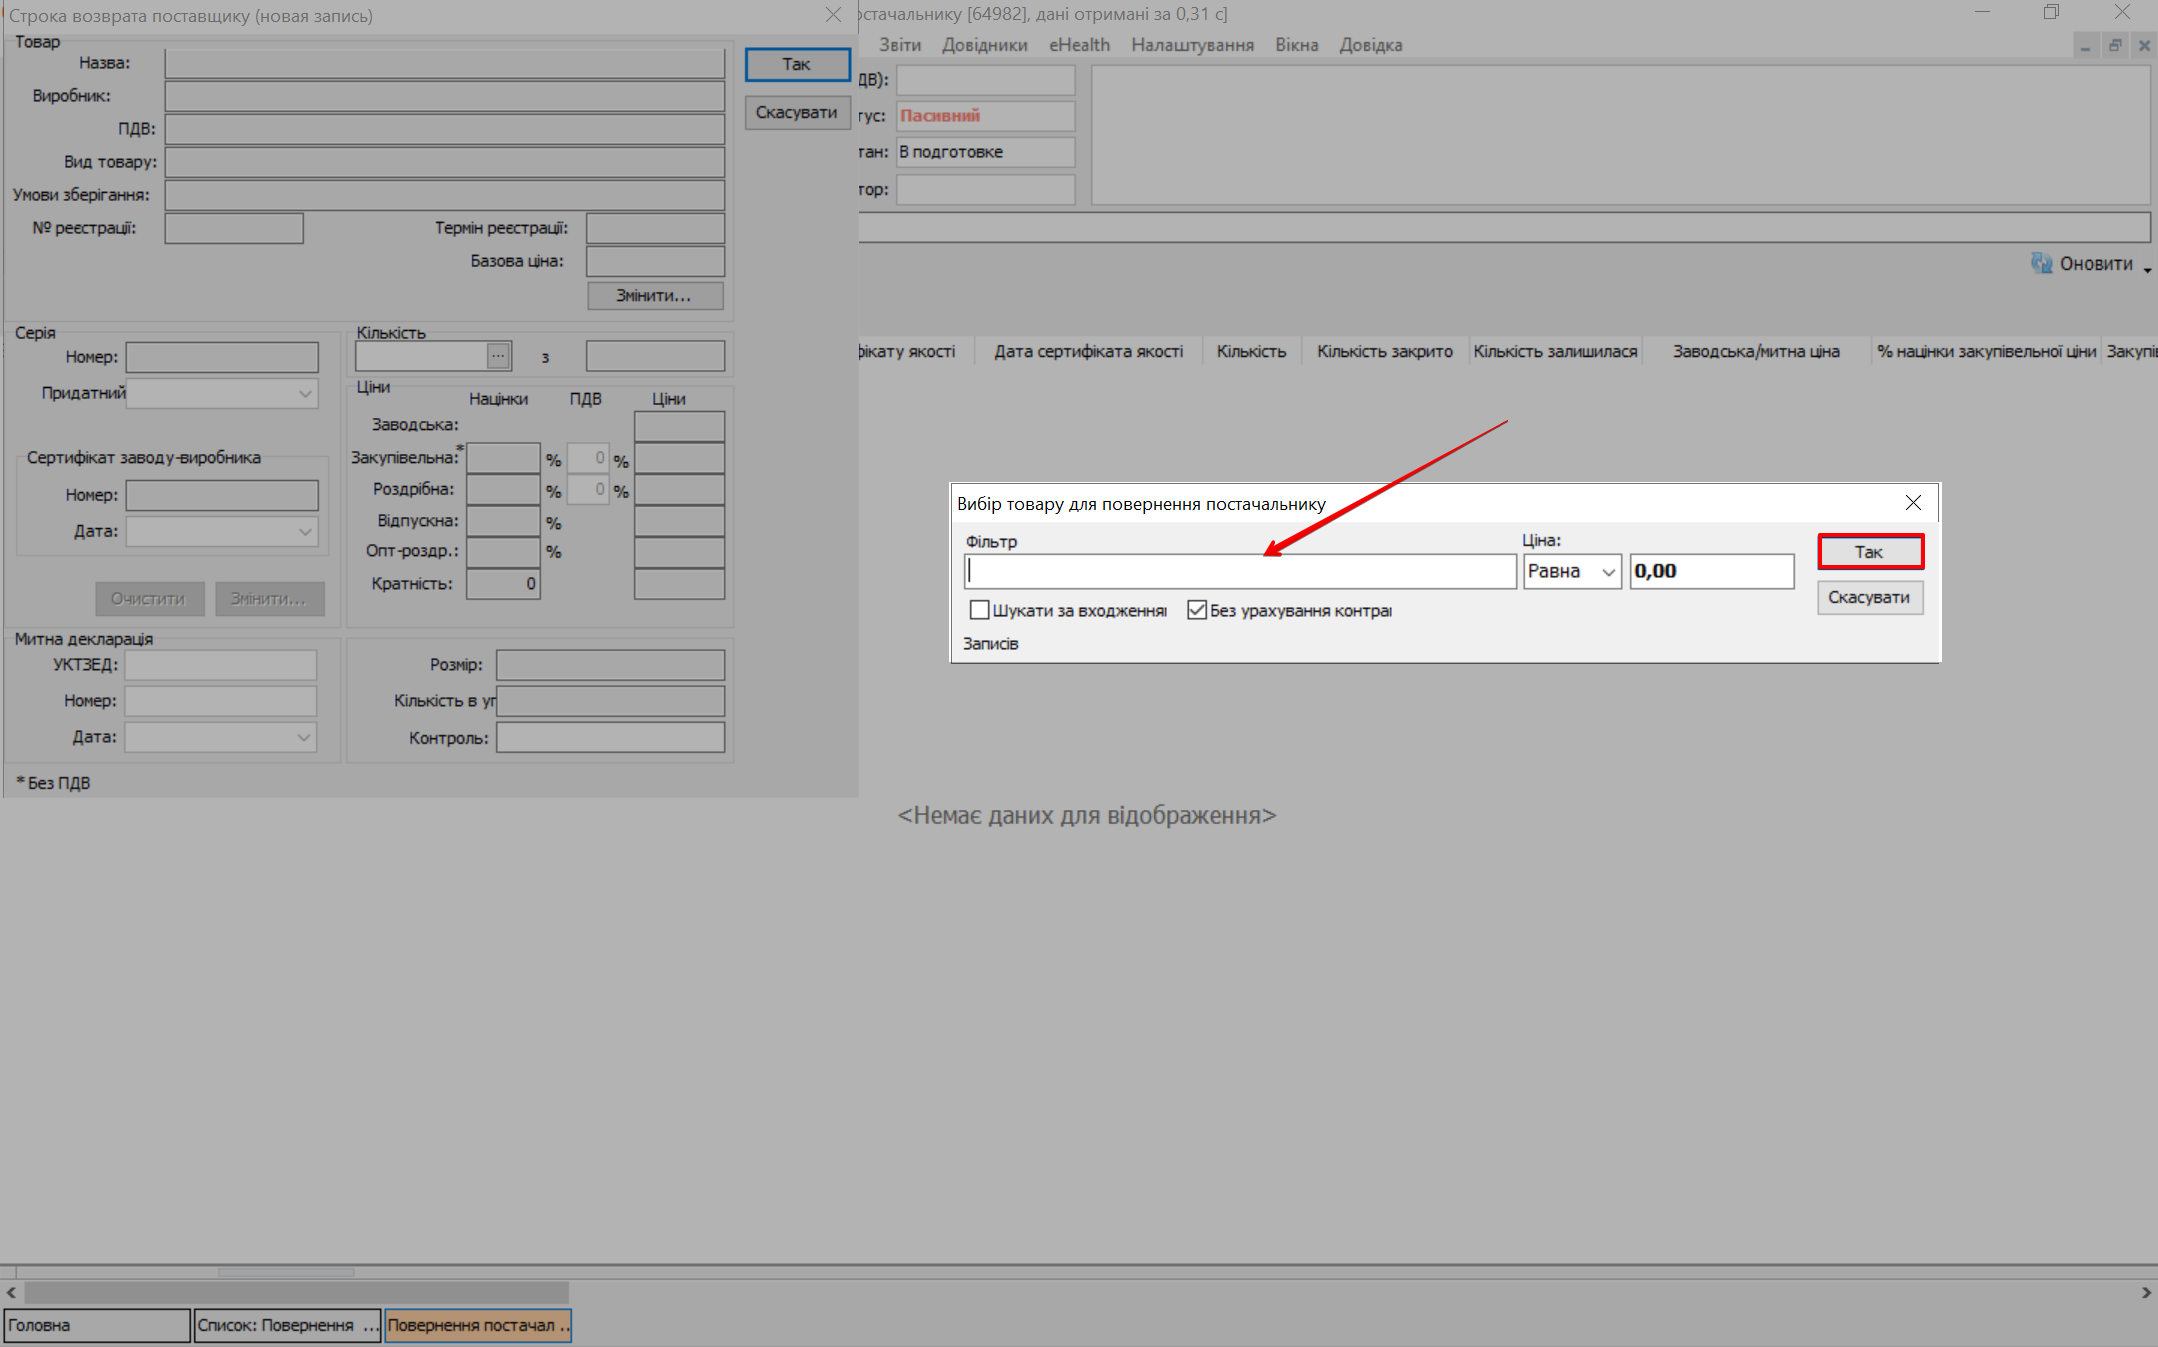Screen dimensions: 2158x1347
Task: Click the right scroll arrow at bottom
Action: tap(2146, 1292)
